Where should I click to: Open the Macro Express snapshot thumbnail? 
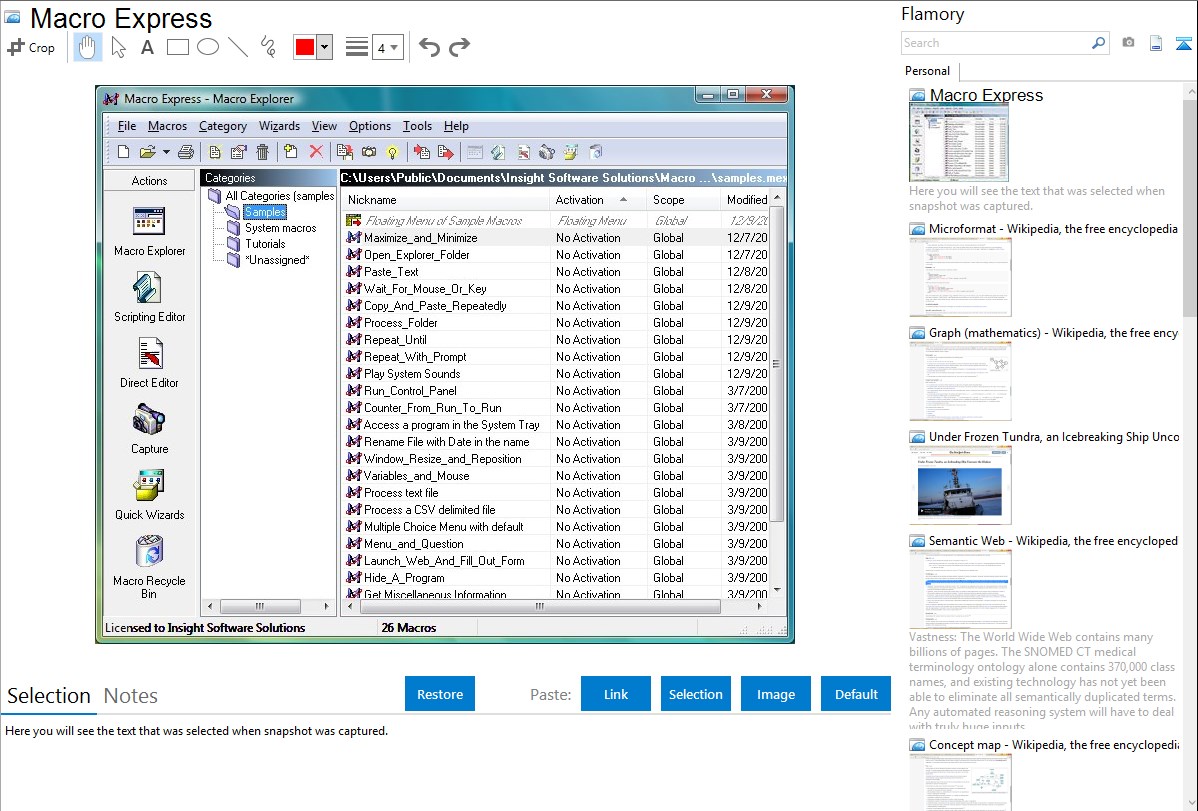[959, 142]
